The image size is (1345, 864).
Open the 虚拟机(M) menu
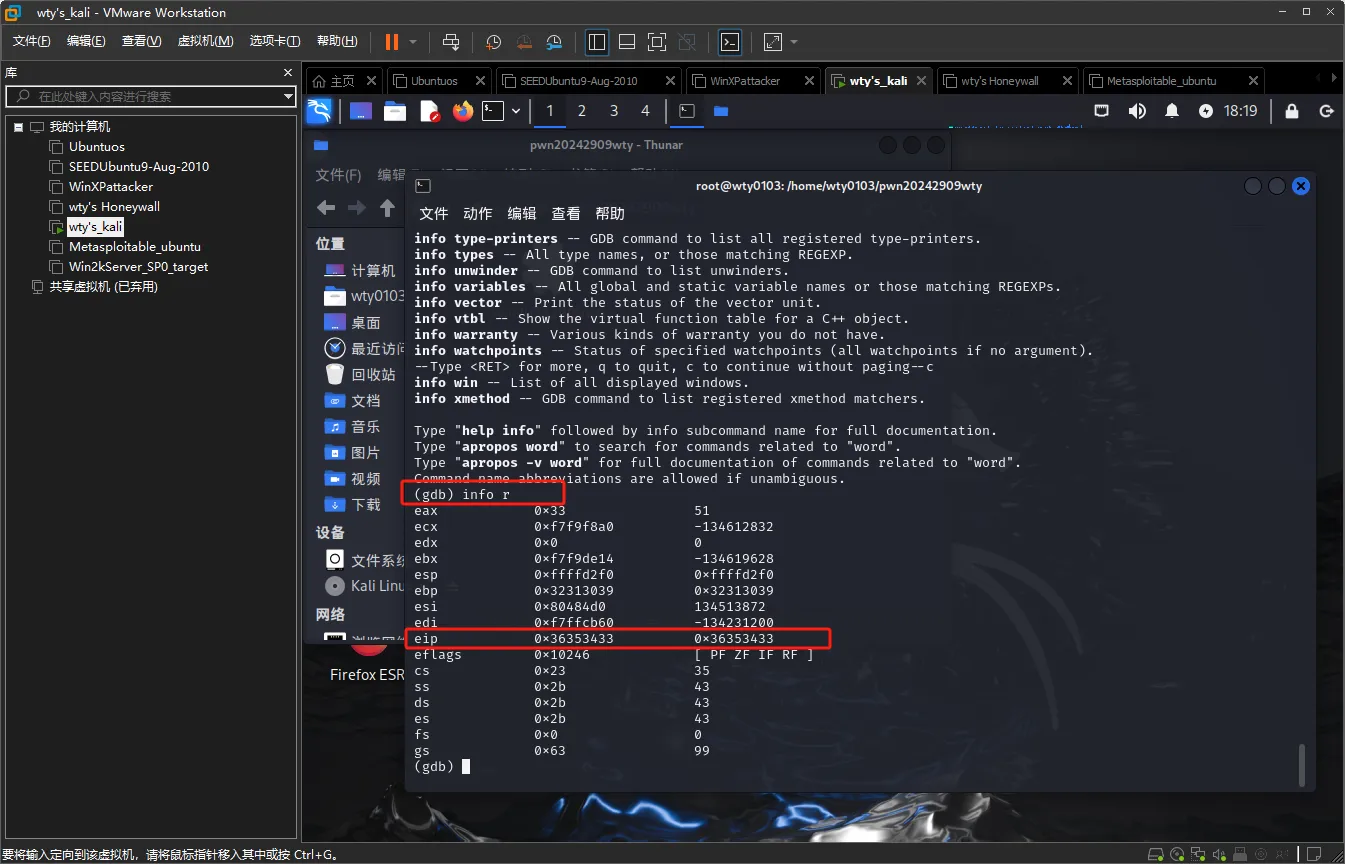click(205, 41)
